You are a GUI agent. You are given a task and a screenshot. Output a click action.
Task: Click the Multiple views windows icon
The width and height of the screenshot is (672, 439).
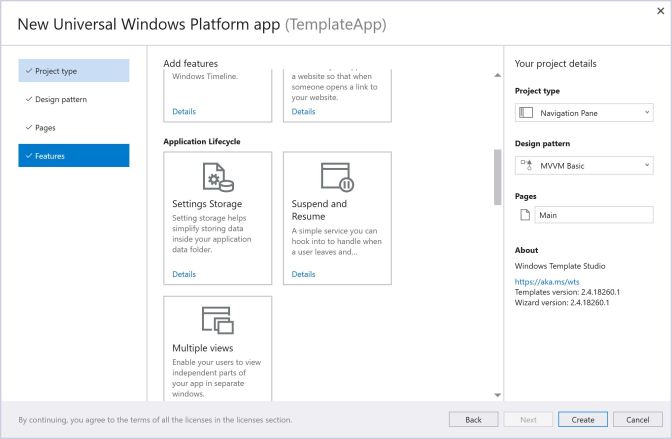pyautogui.click(x=218, y=320)
